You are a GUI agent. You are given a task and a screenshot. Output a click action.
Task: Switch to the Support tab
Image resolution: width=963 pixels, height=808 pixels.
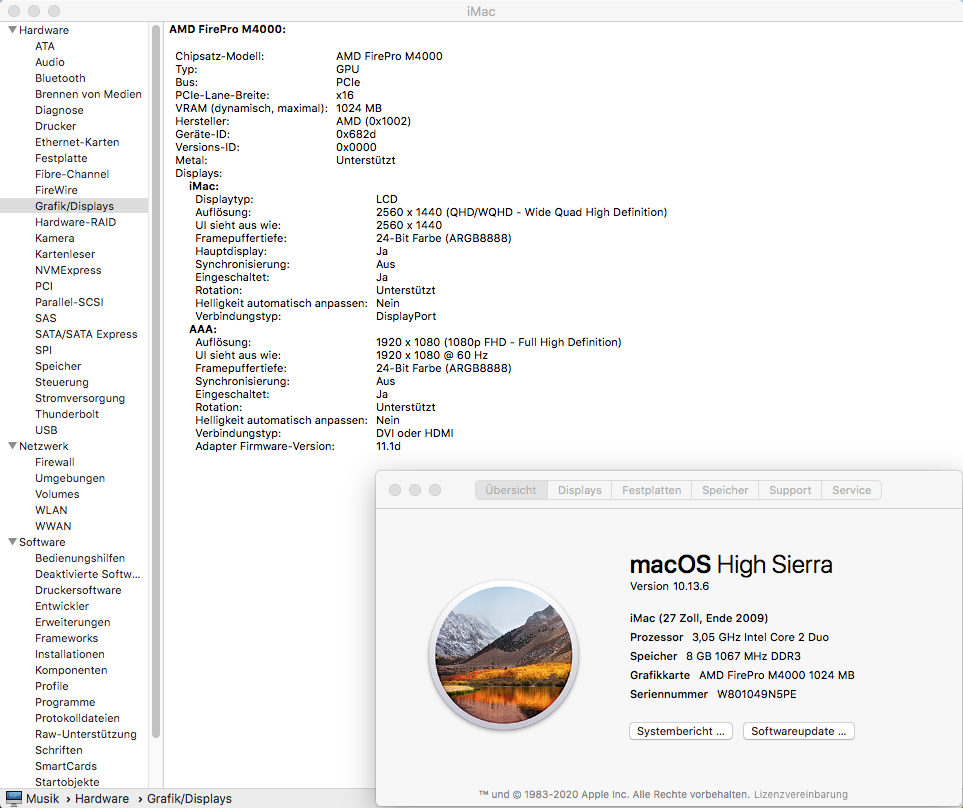coord(790,489)
